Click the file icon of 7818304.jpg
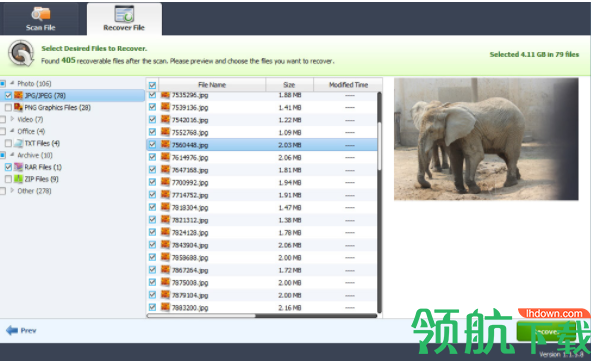 [x=165, y=207]
